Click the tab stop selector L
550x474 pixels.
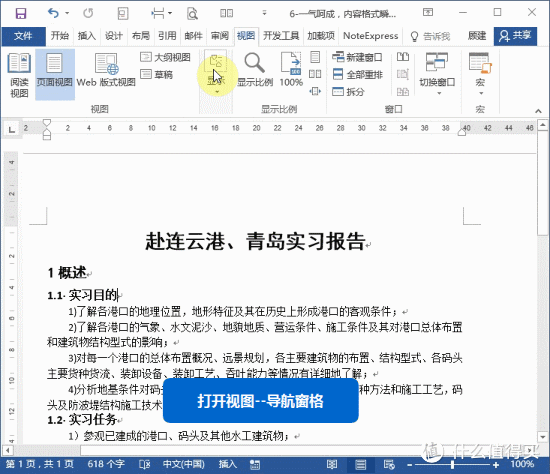[x=12, y=130]
